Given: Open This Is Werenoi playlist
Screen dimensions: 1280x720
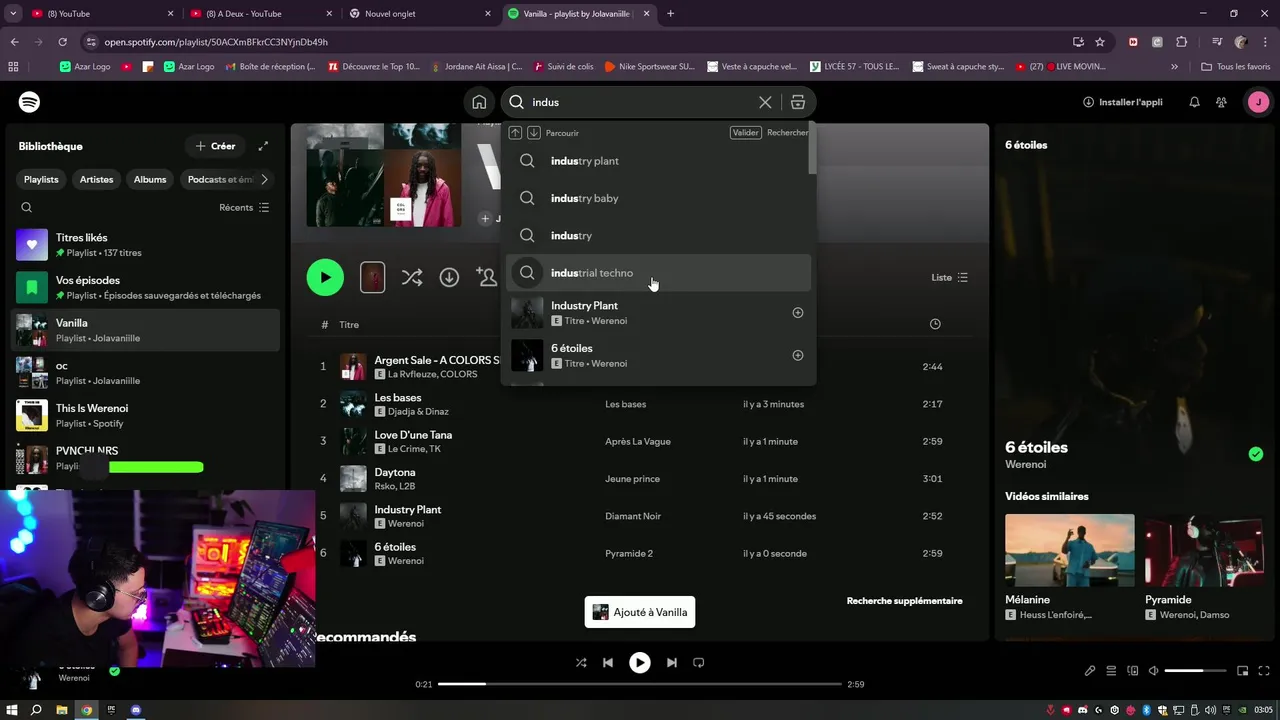Looking at the screenshot, I should [x=146, y=415].
